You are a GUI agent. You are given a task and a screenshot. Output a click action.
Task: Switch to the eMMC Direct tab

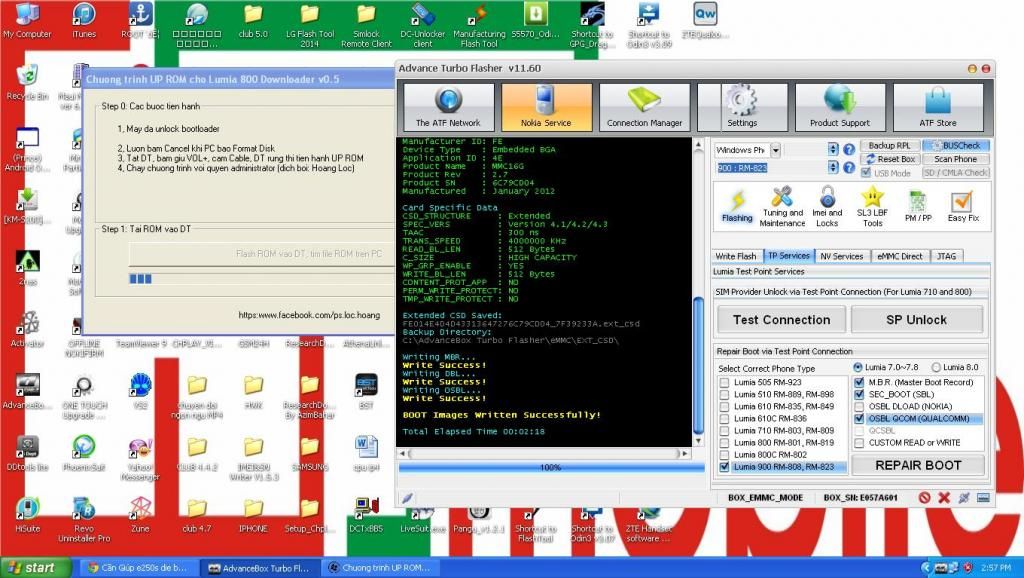click(899, 256)
